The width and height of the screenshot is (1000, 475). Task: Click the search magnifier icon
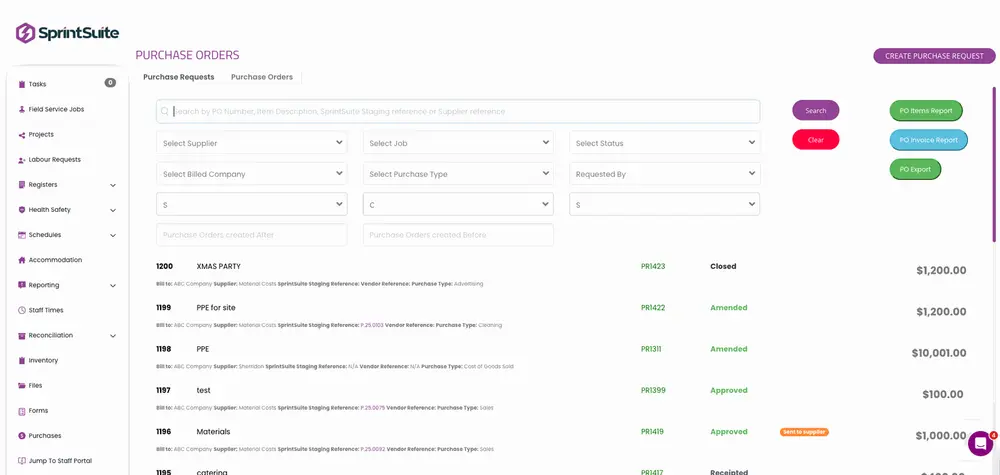[165, 112]
